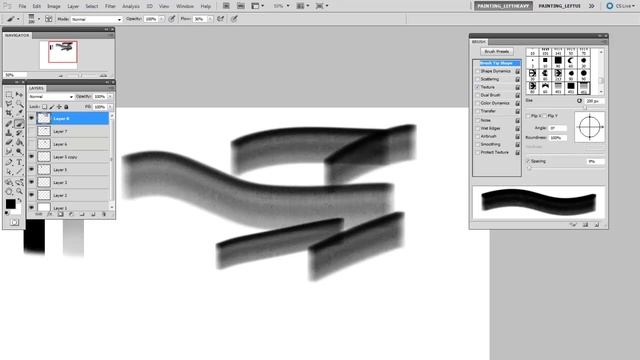Switch to the Navigator panel tab
This screenshot has width=640, height=360.
pos(17,36)
